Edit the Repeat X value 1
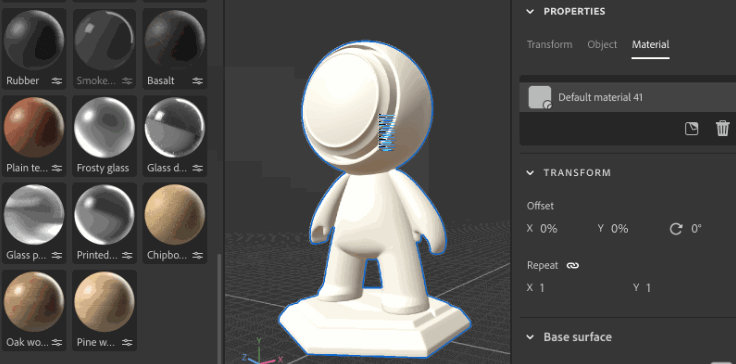This screenshot has width=736, height=364. tap(542, 288)
